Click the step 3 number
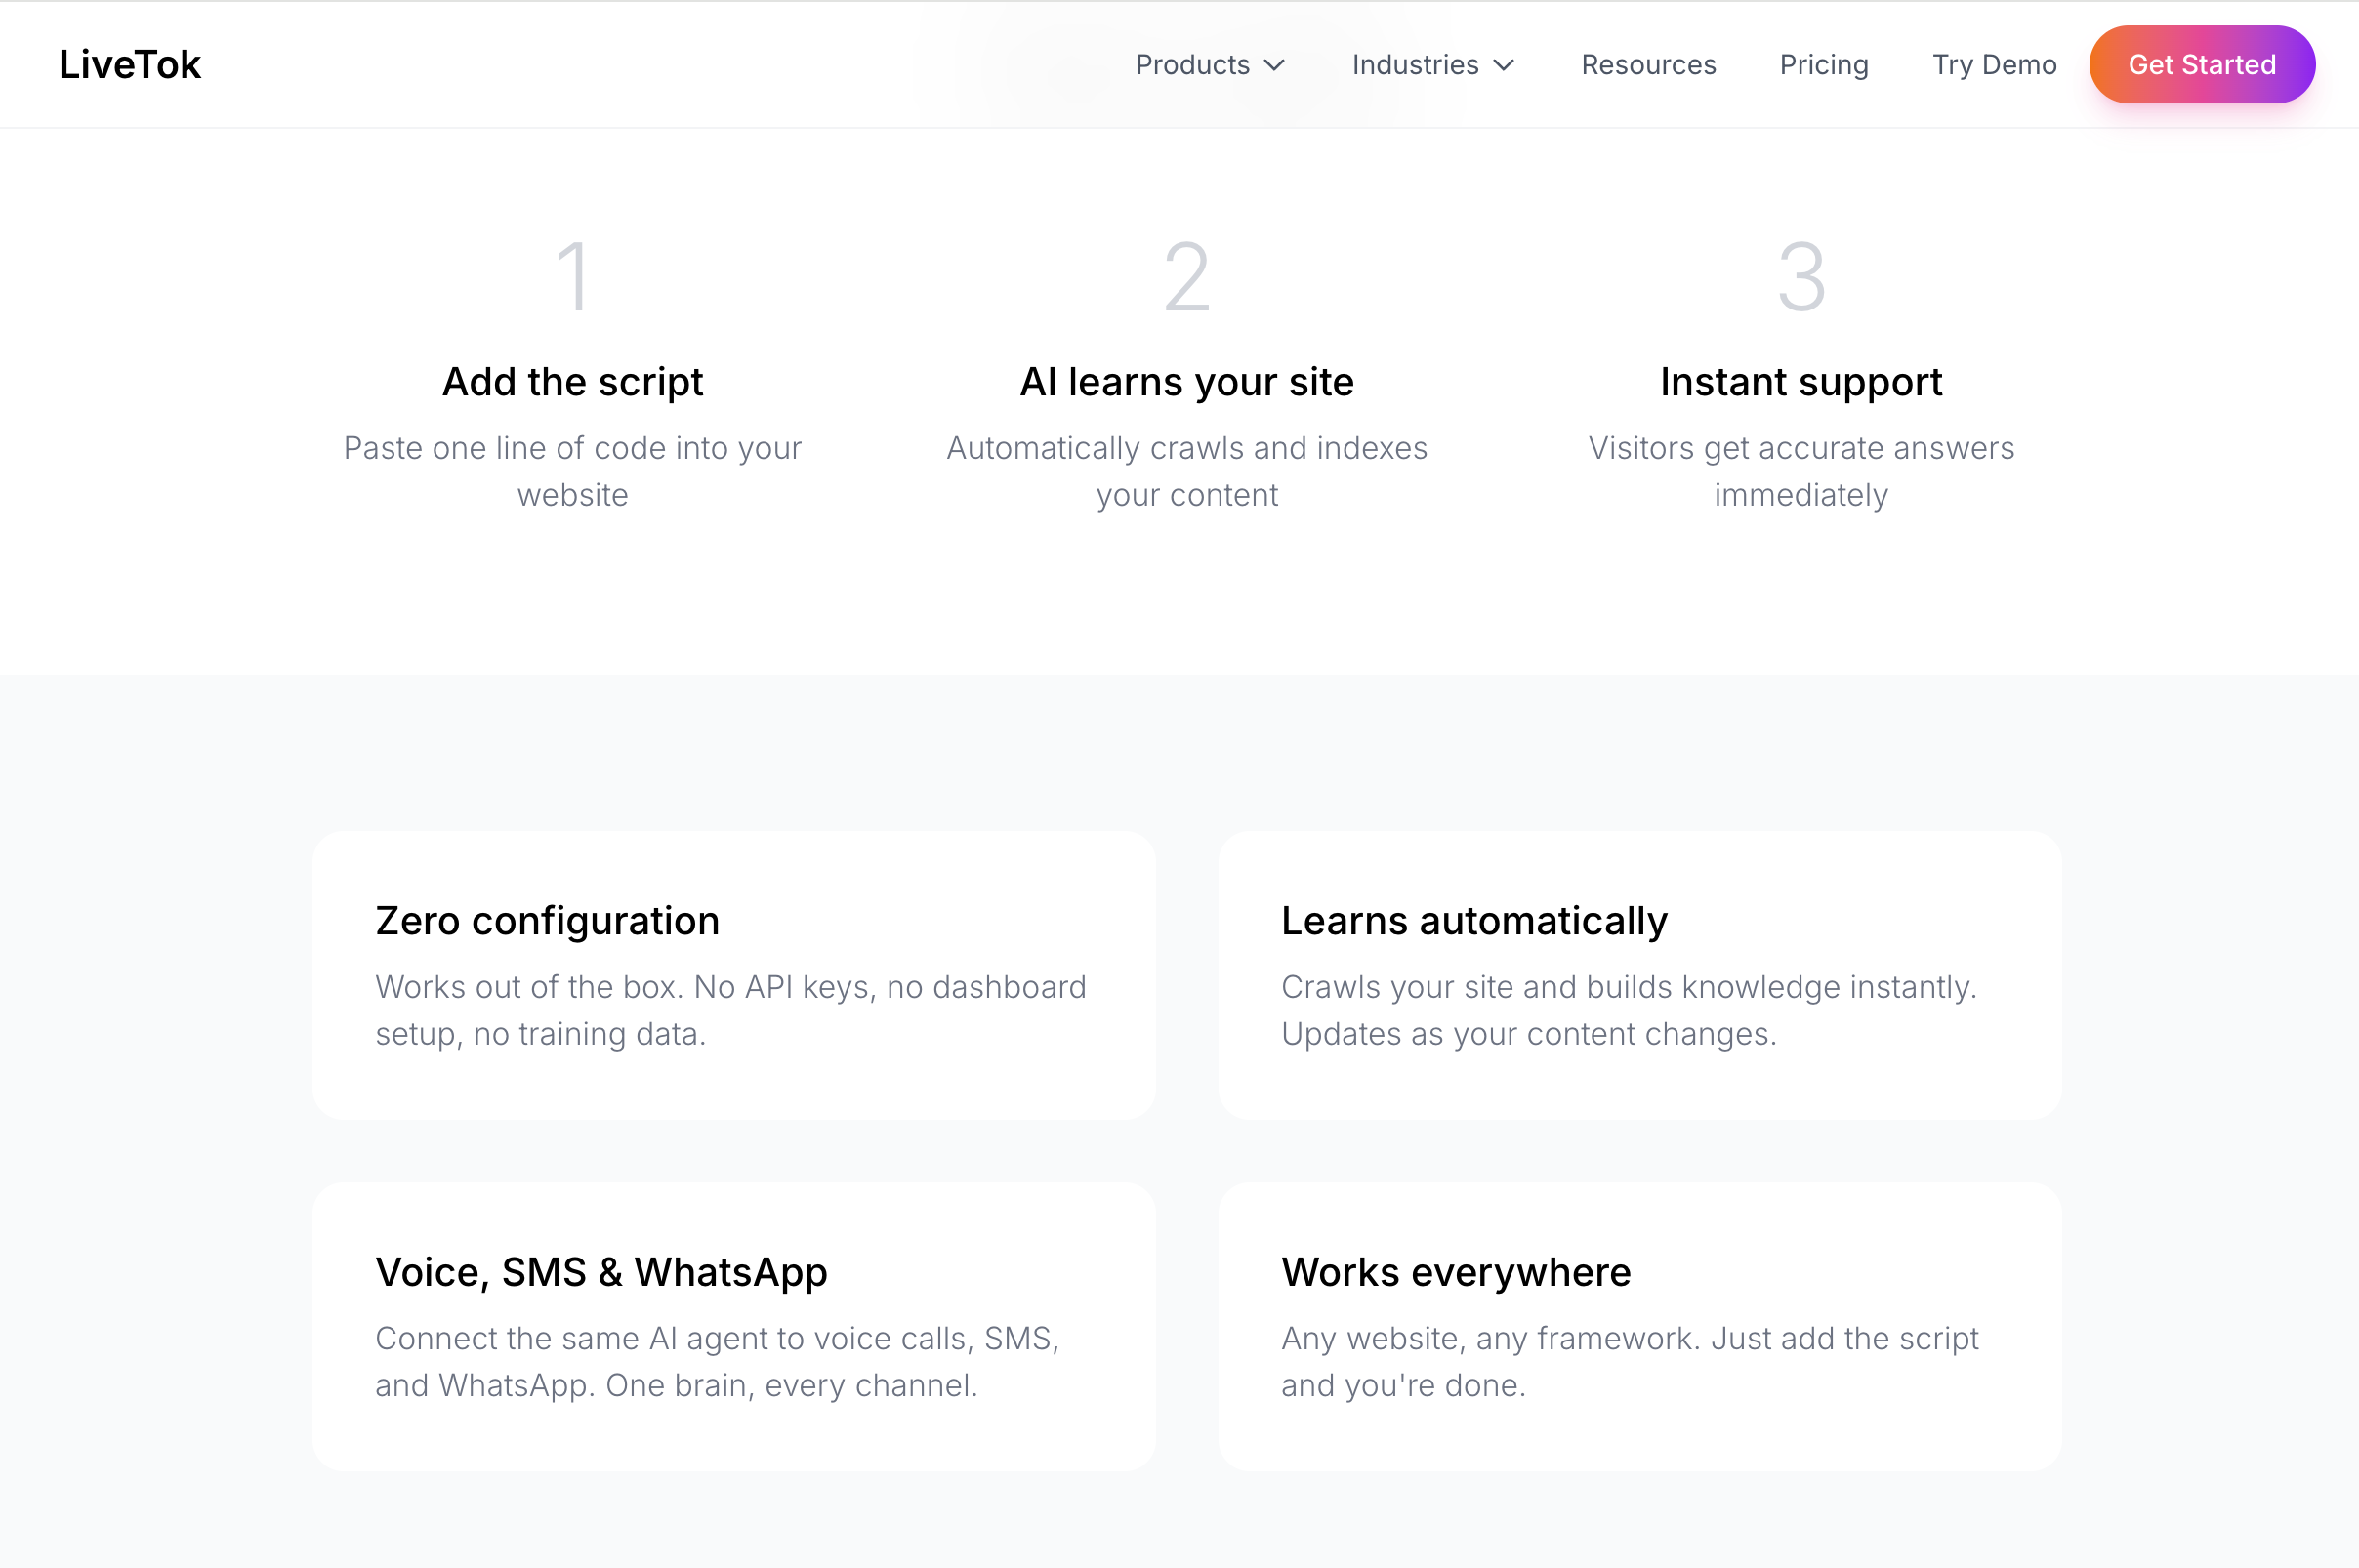The width and height of the screenshot is (2359, 1568). pyautogui.click(x=1801, y=277)
